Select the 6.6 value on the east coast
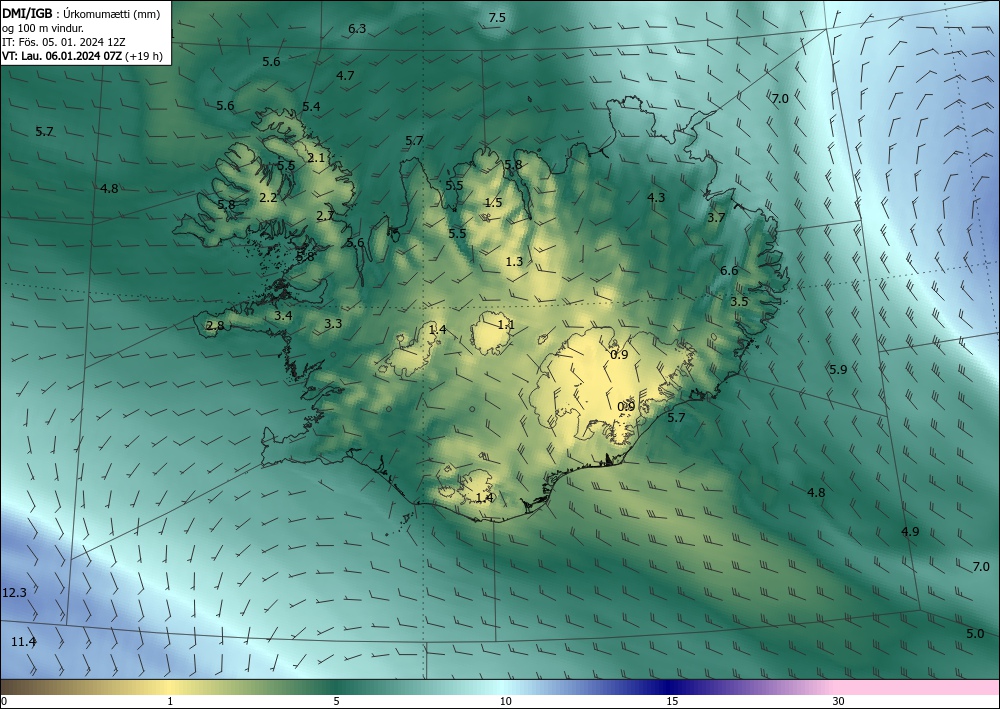 point(729,270)
